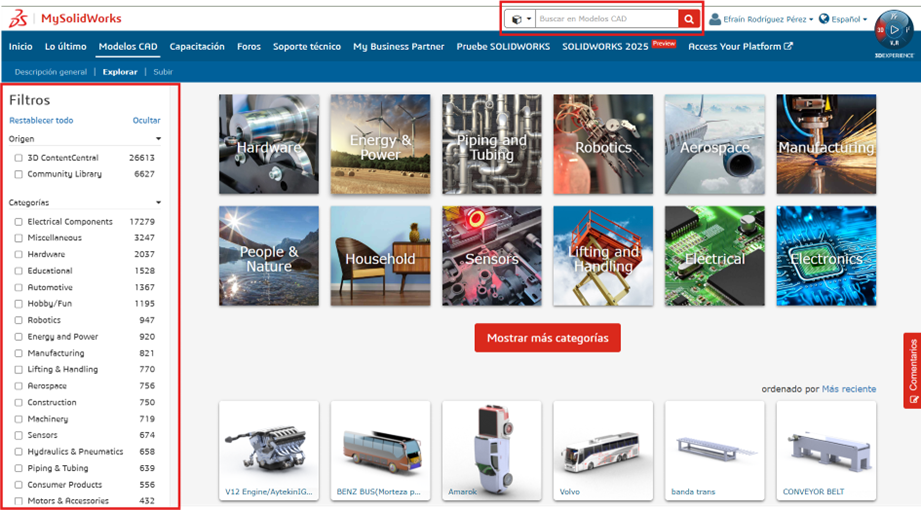Open the Español language dropdown

843,19
